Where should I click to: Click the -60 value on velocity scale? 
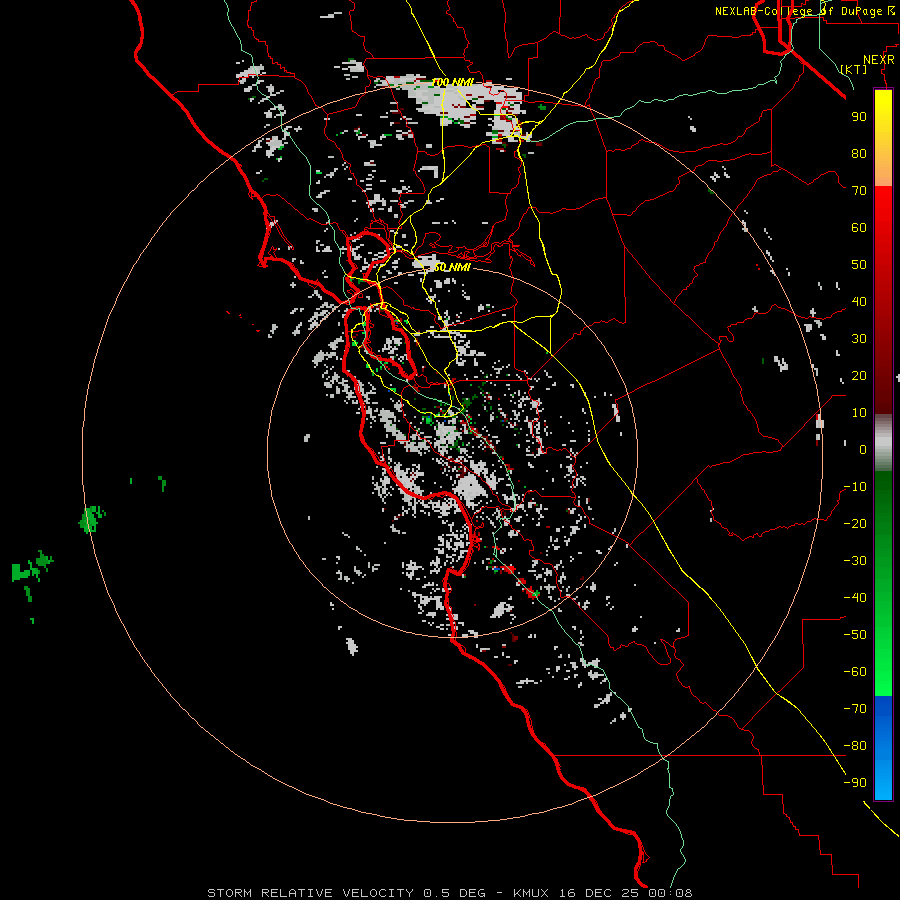(x=855, y=672)
